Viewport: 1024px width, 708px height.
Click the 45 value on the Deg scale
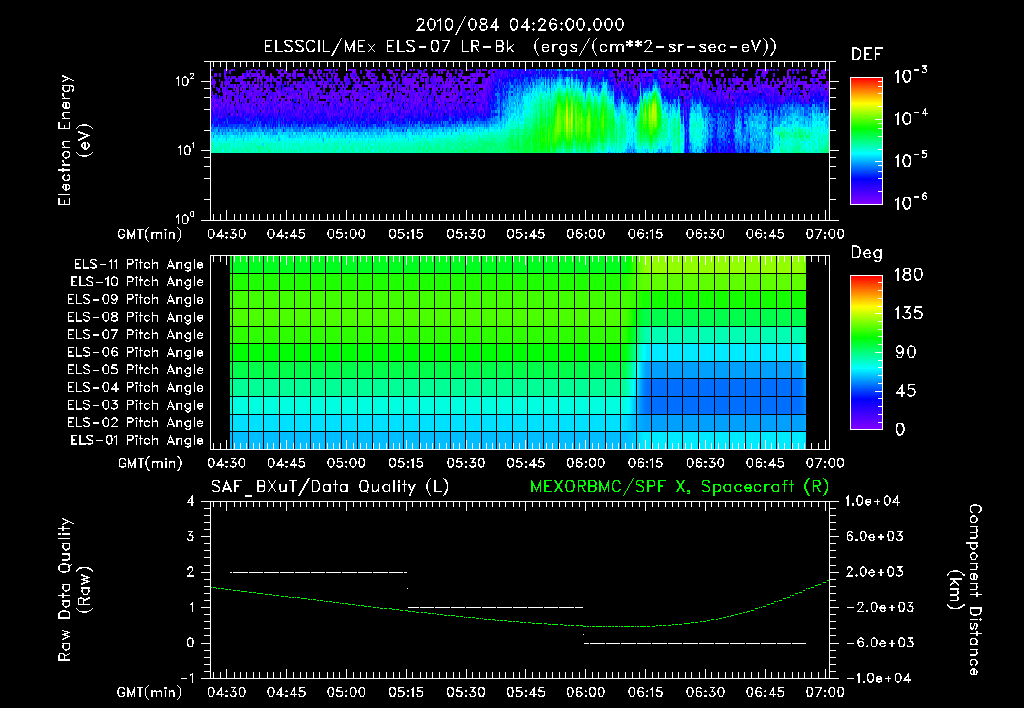coord(906,391)
